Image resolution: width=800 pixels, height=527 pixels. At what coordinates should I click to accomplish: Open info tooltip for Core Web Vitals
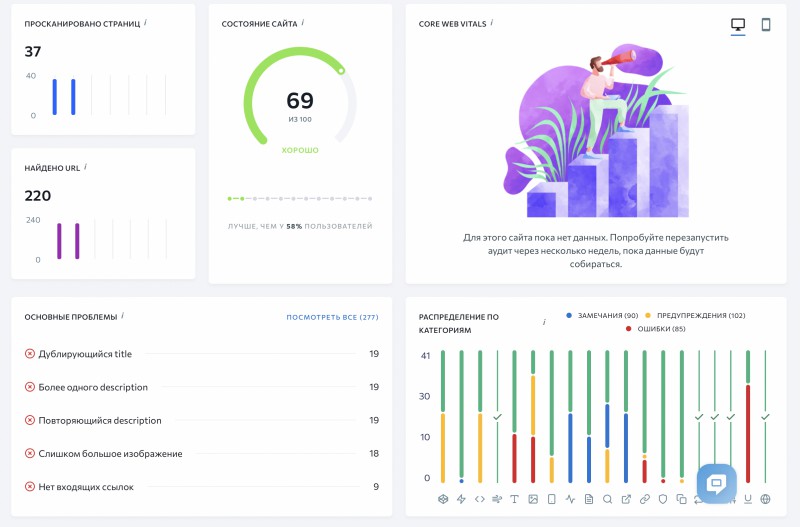(x=492, y=22)
